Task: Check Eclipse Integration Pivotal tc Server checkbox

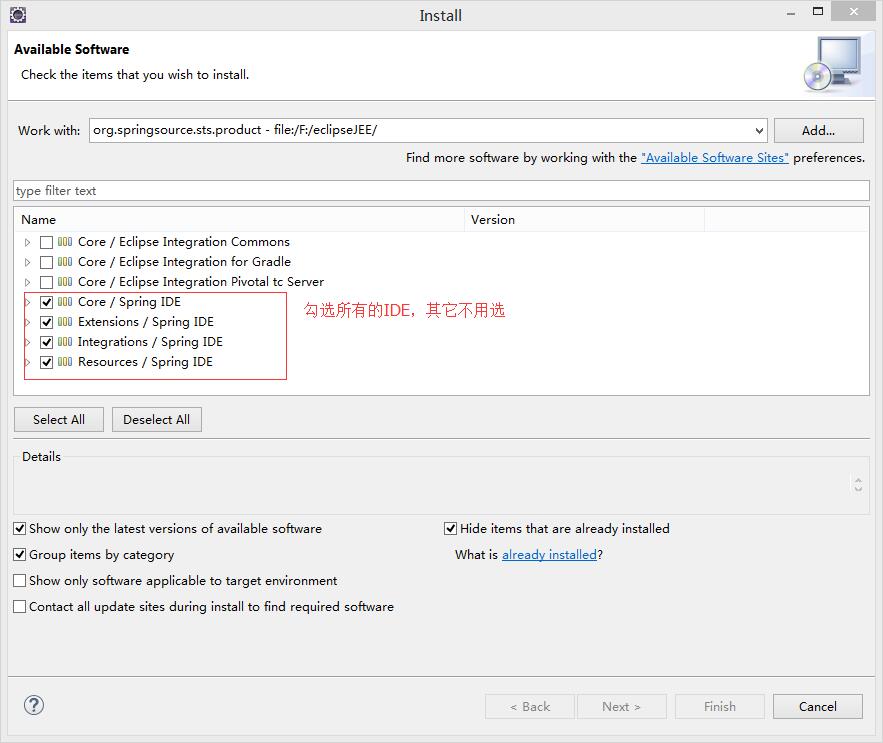Action: [x=47, y=282]
